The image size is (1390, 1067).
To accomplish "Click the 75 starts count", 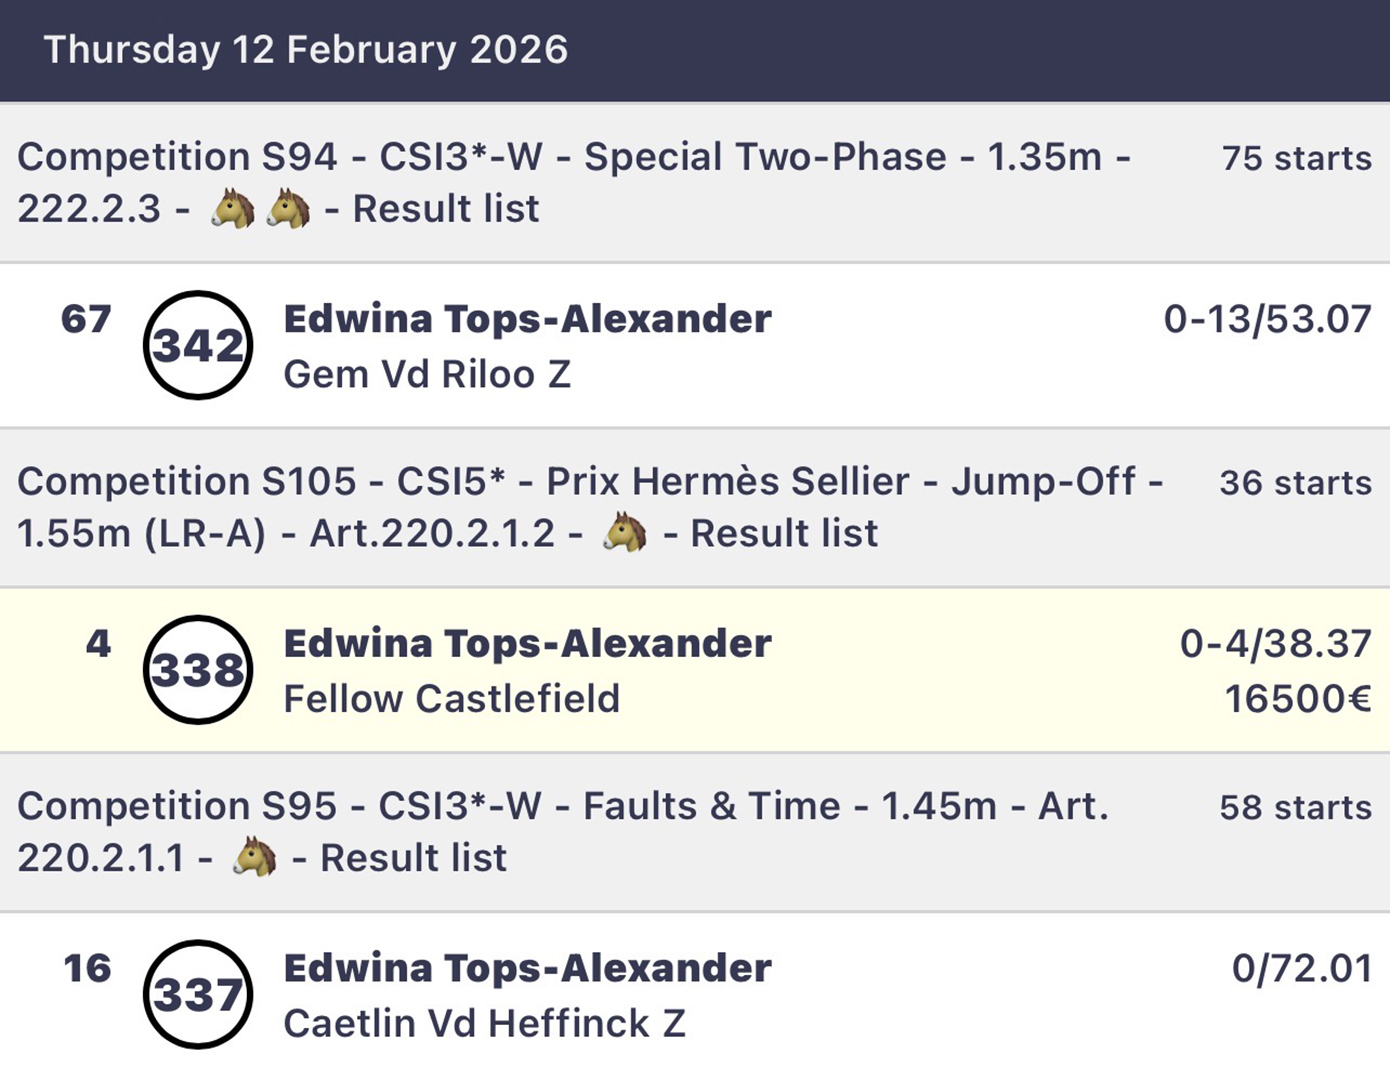I will pyautogui.click(x=1296, y=158).
